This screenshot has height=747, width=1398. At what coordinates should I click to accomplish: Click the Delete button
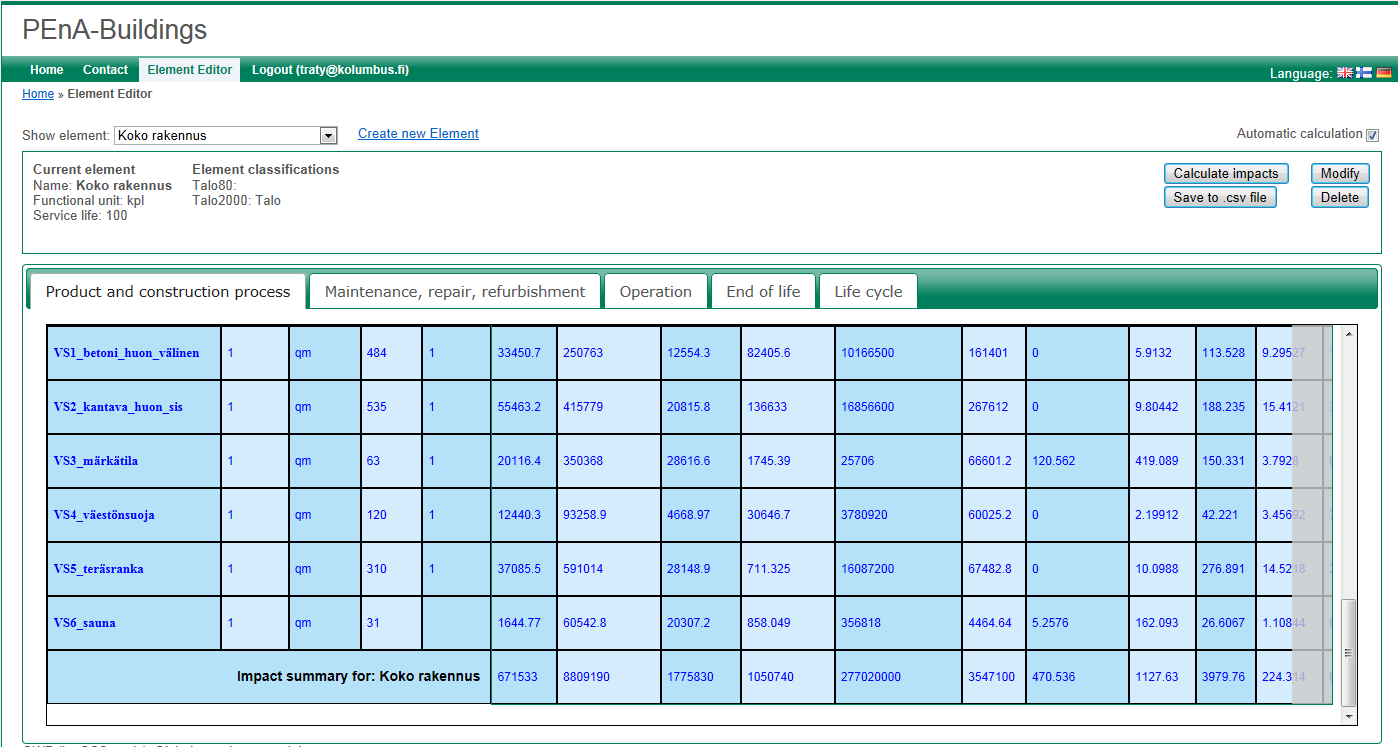click(x=1340, y=198)
